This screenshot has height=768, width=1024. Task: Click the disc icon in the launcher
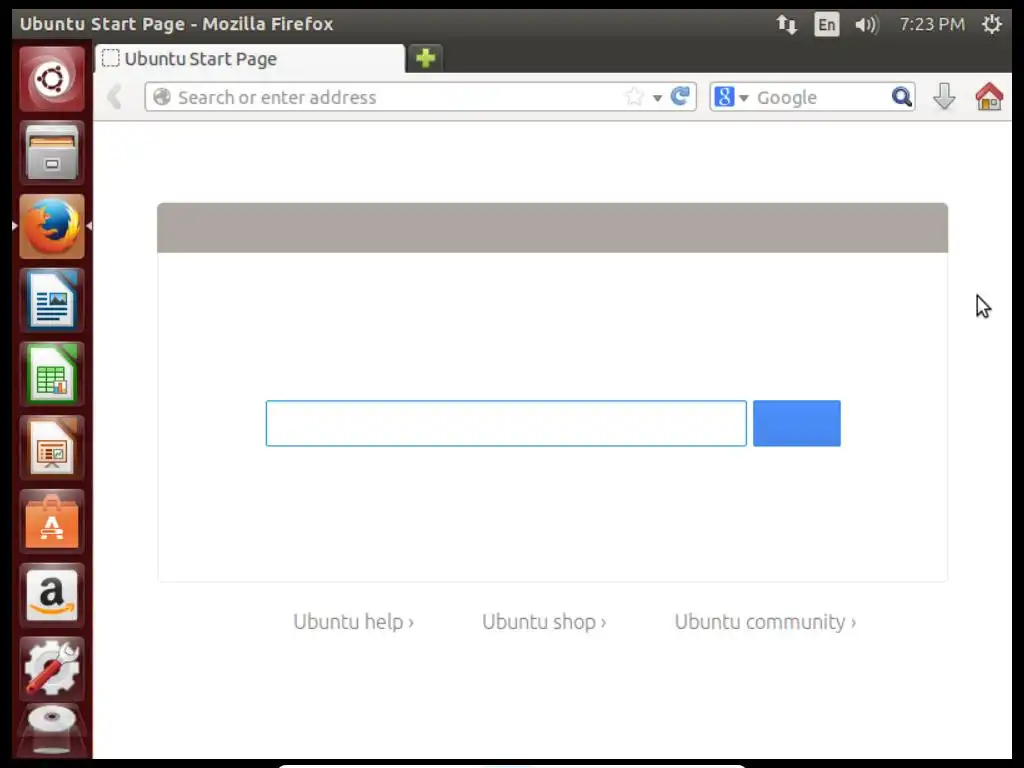point(52,730)
